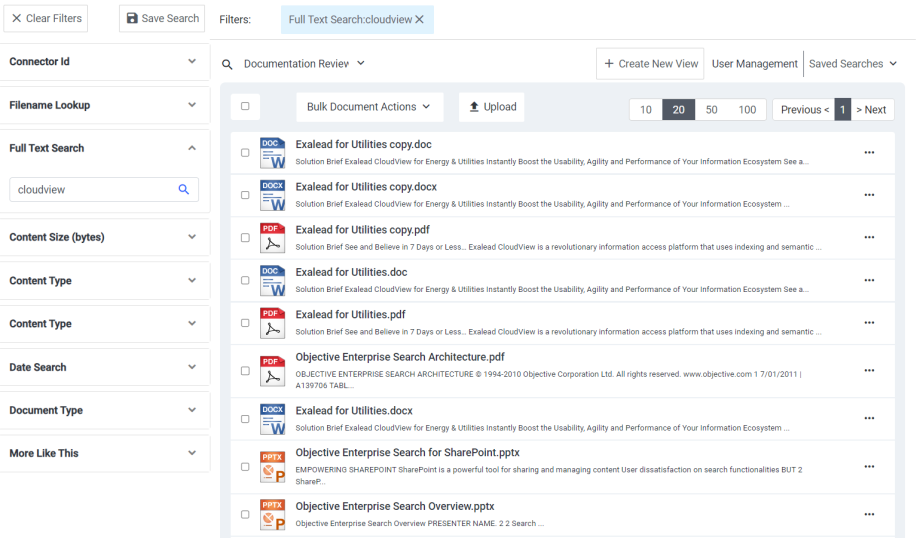The image size is (920, 538).
Task: Open the User Management menu item
Action: click(754, 64)
